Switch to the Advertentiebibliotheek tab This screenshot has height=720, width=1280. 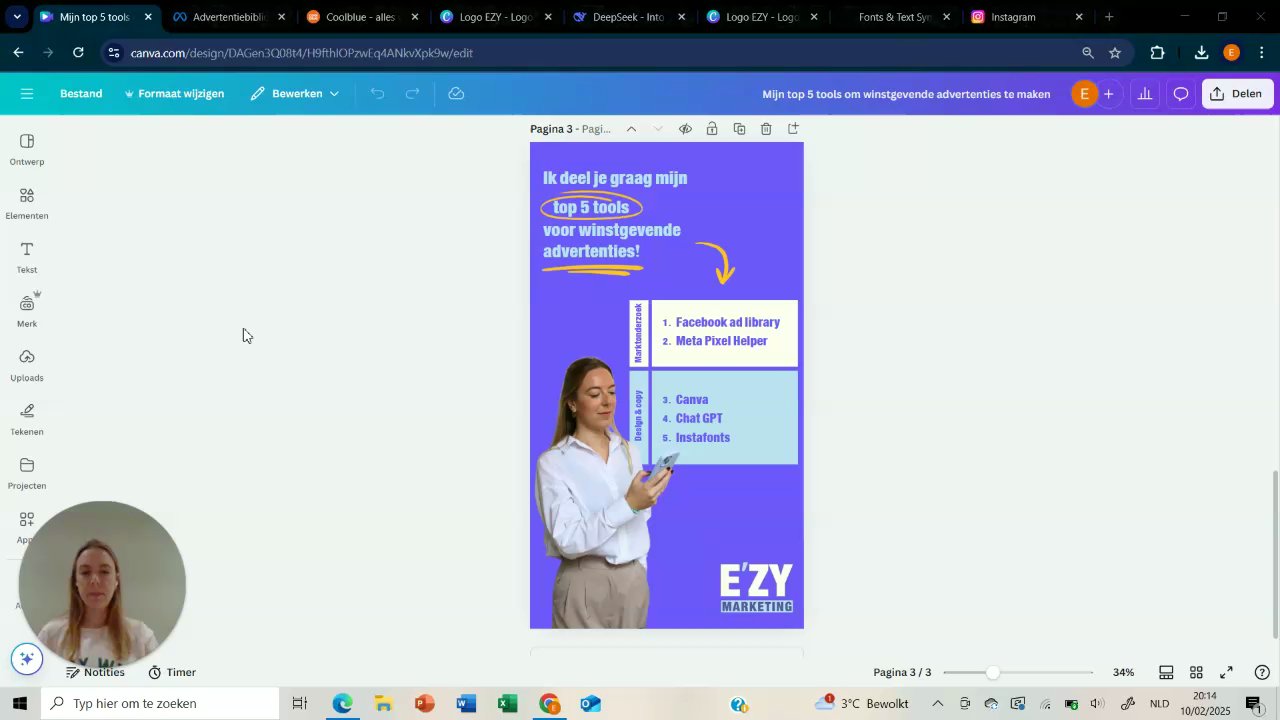[x=229, y=17]
